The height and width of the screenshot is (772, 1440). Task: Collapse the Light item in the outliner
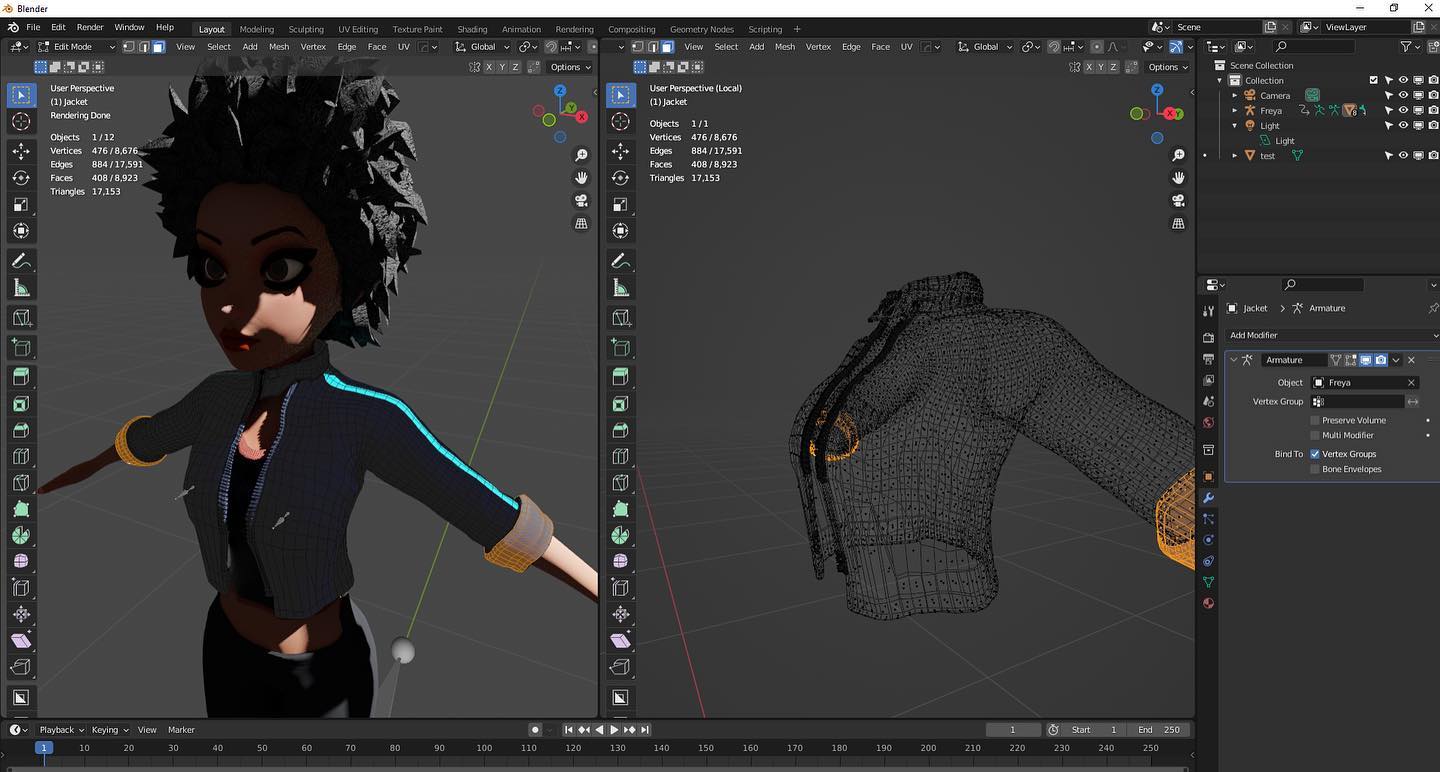click(x=1235, y=126)
